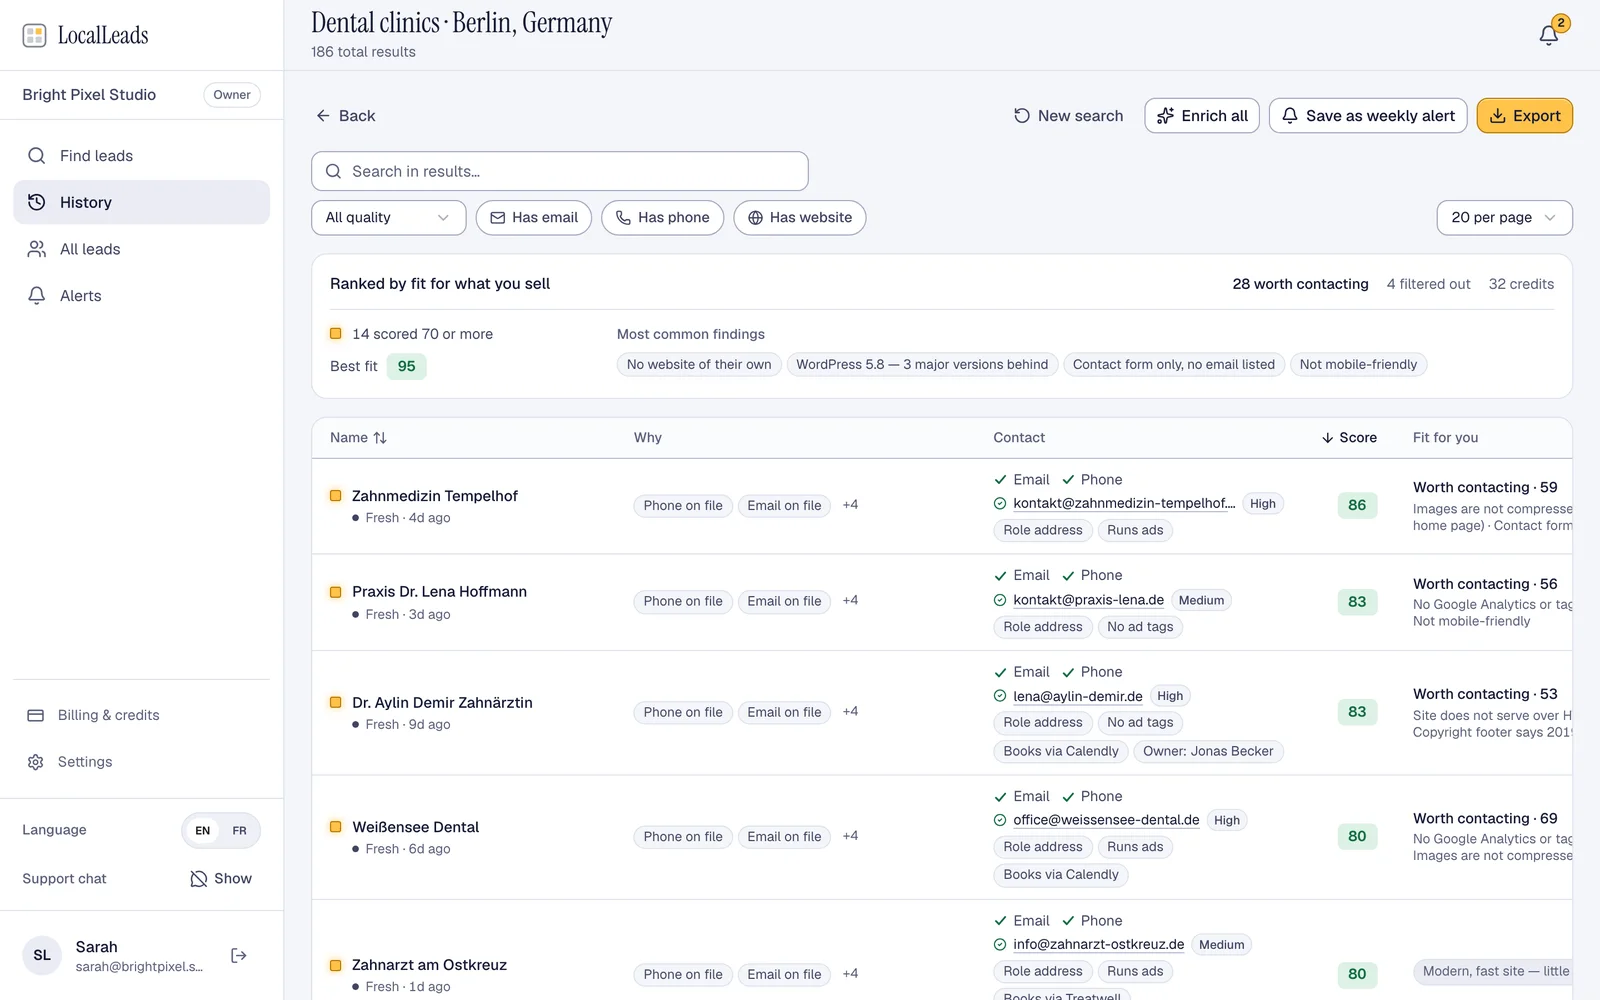
Task: Click the sparkle icon on Enrich all
Action: coord(1166,116)
